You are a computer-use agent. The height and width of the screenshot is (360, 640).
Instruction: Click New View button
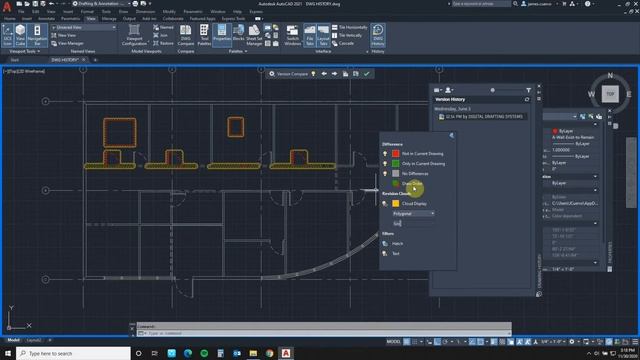click(64, 36)
